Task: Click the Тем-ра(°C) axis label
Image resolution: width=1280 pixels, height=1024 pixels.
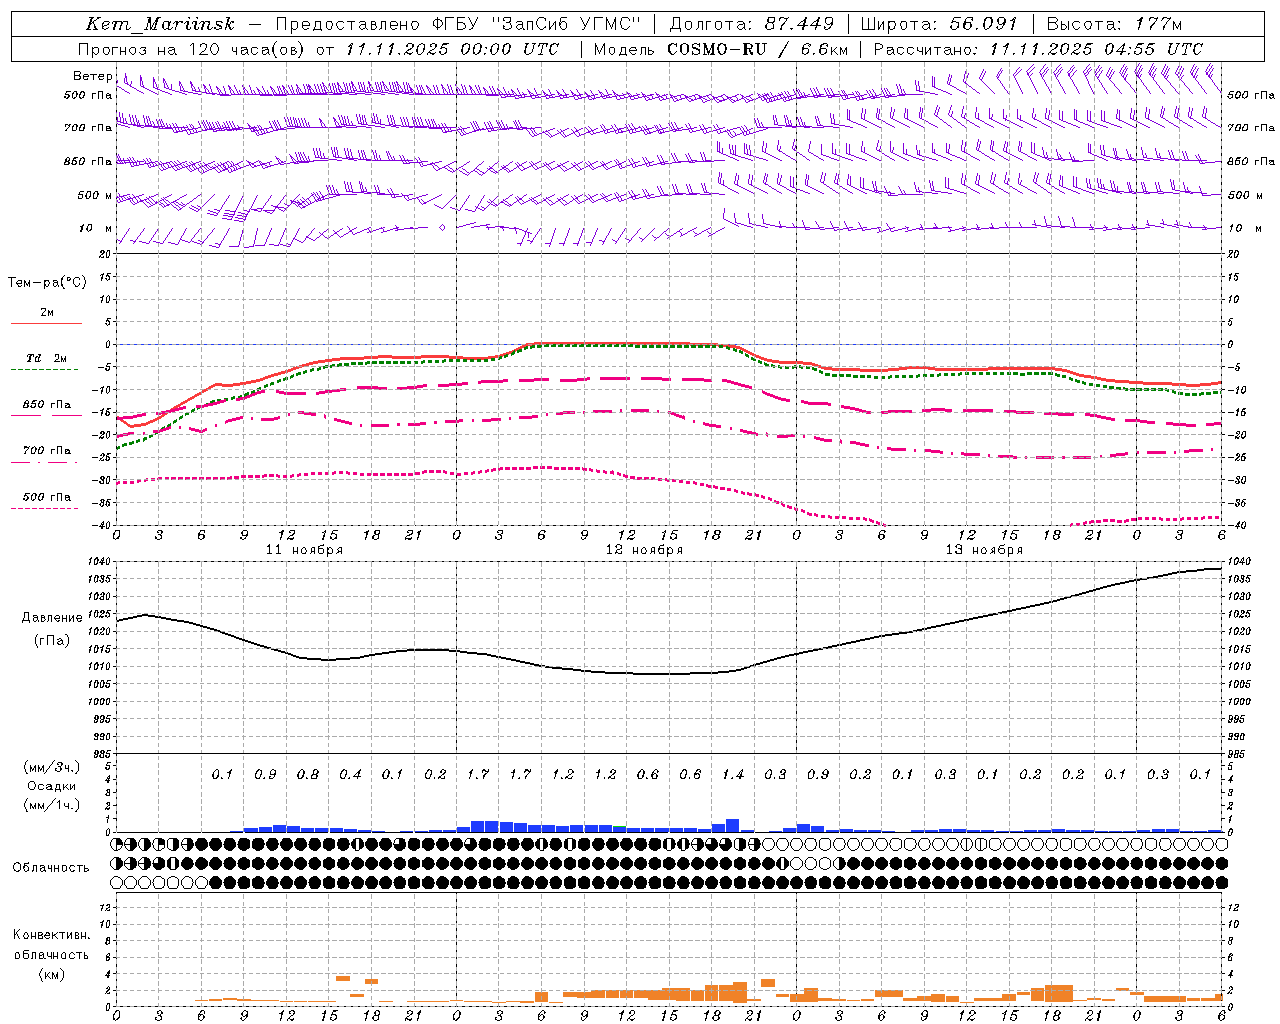Action: (47, 283)
